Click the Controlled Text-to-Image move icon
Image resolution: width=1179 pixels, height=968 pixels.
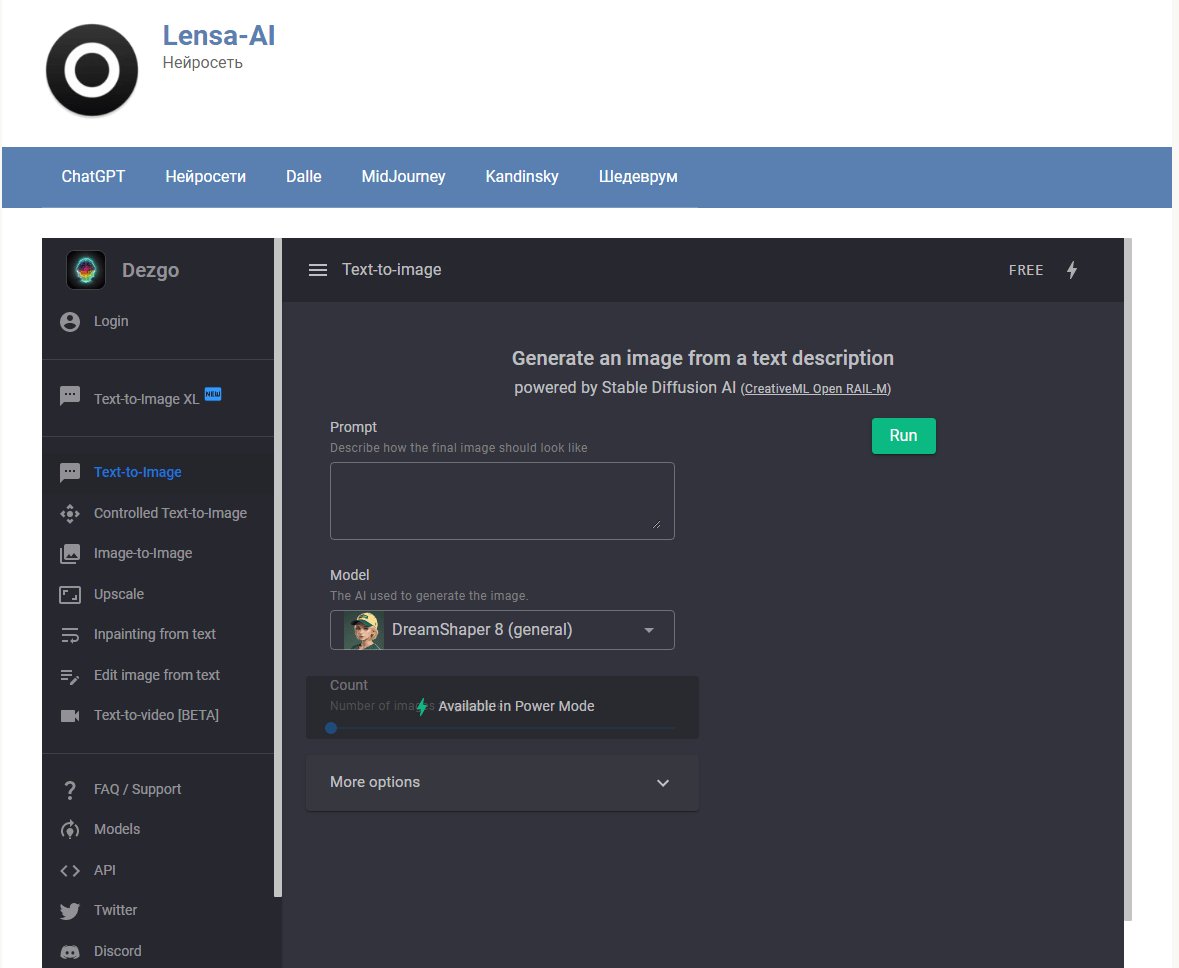click(70, 514)
